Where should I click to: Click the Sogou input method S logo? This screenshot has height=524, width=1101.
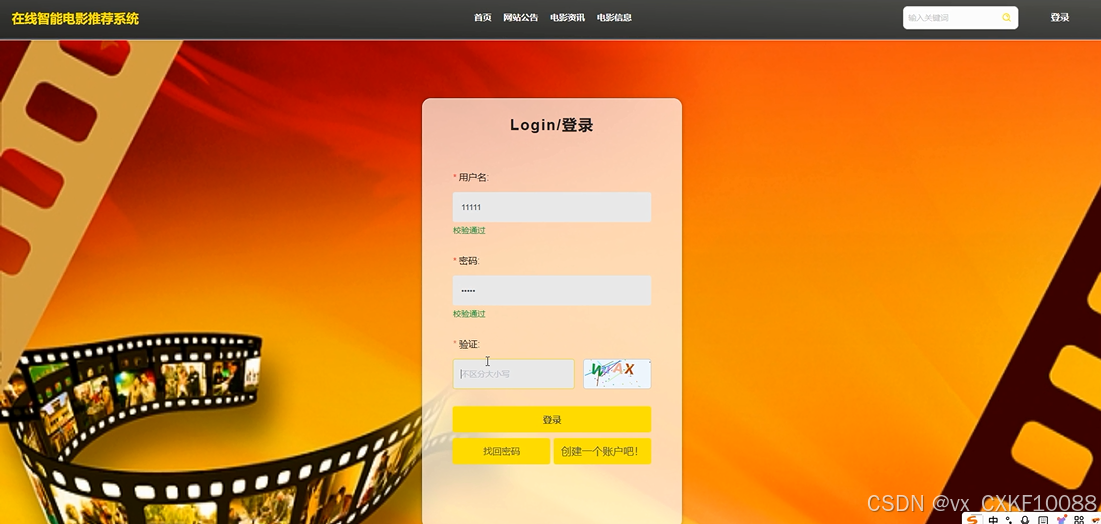pyautogui.click(x=973, y=520)
